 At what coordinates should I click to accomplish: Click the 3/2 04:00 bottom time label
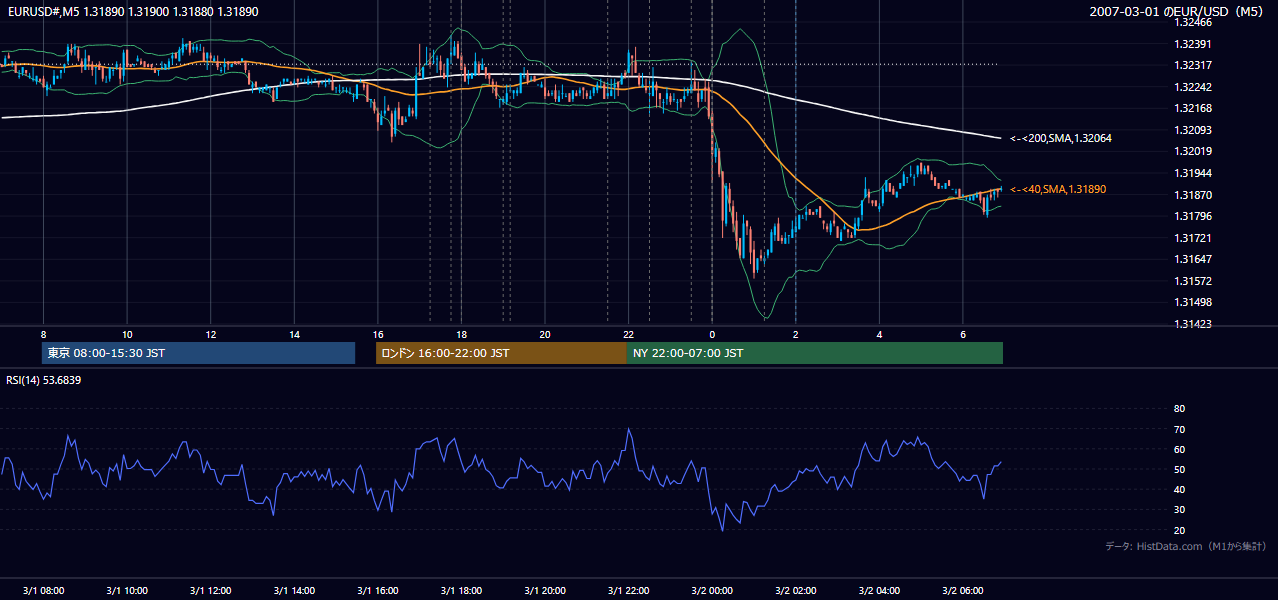879,591
